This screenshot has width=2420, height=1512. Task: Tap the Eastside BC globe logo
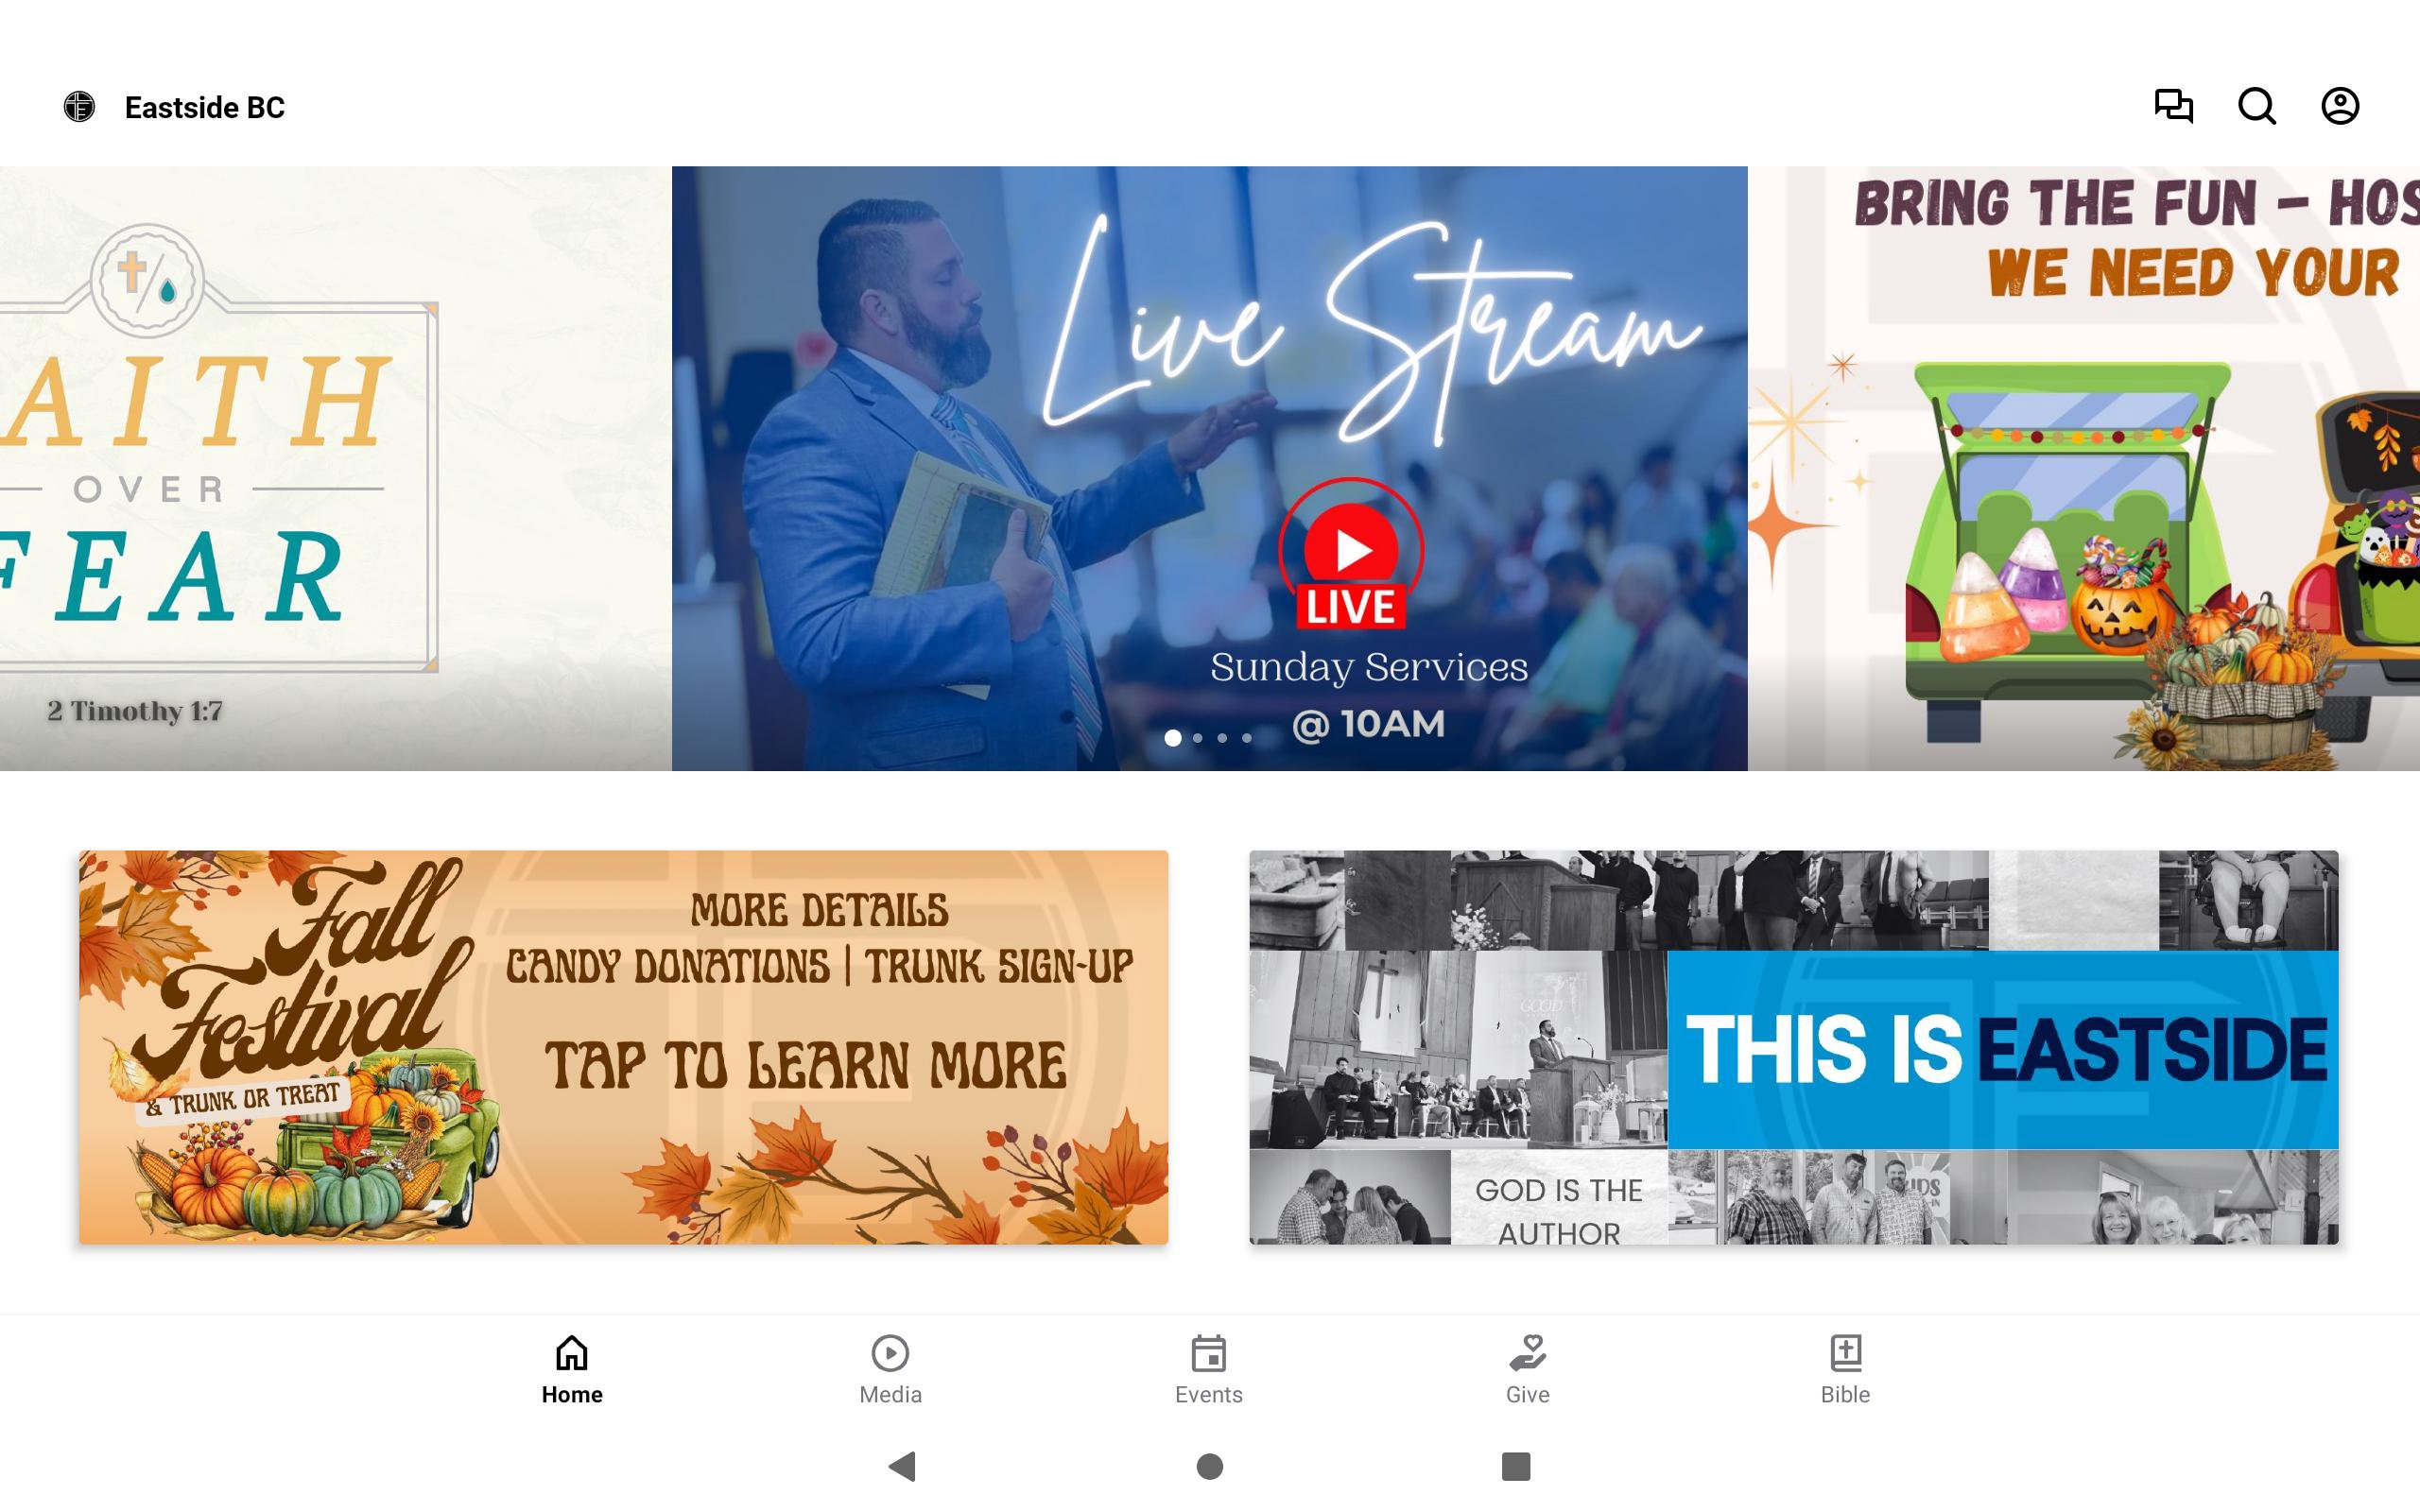[x=79, y=106]
